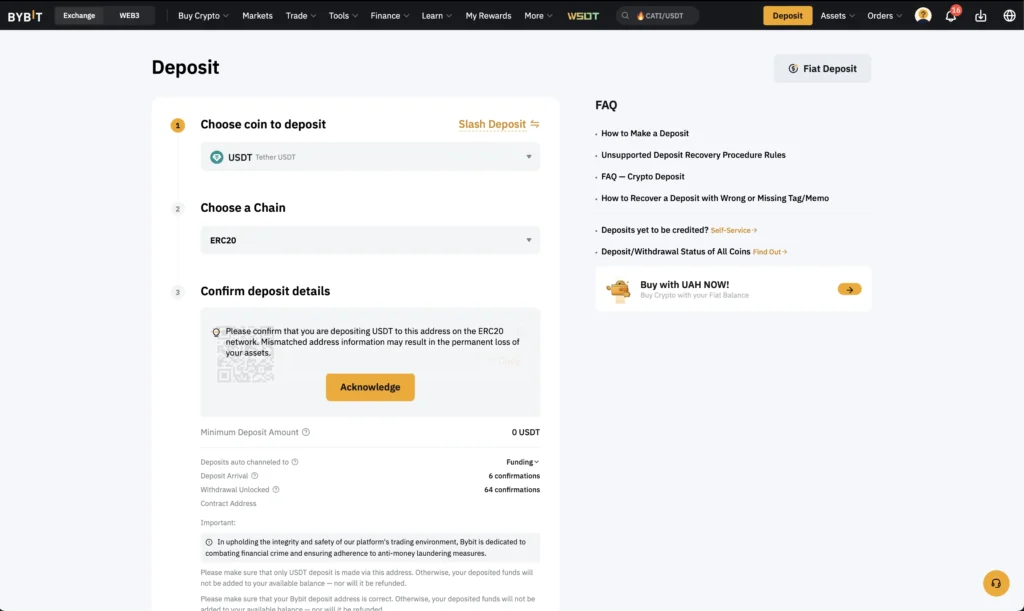
Task: Click the Bybit logo
Action: click(25, 16)
